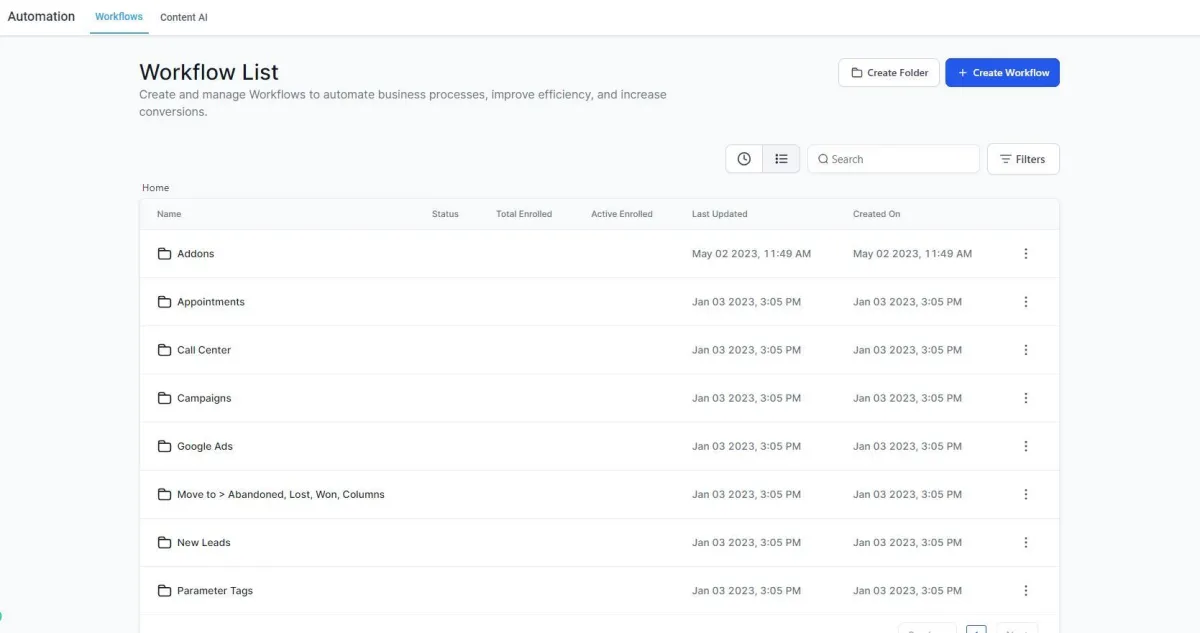Click the Call Center folder icon
Screen dimensions: 1200x633
tap(164, 350)
